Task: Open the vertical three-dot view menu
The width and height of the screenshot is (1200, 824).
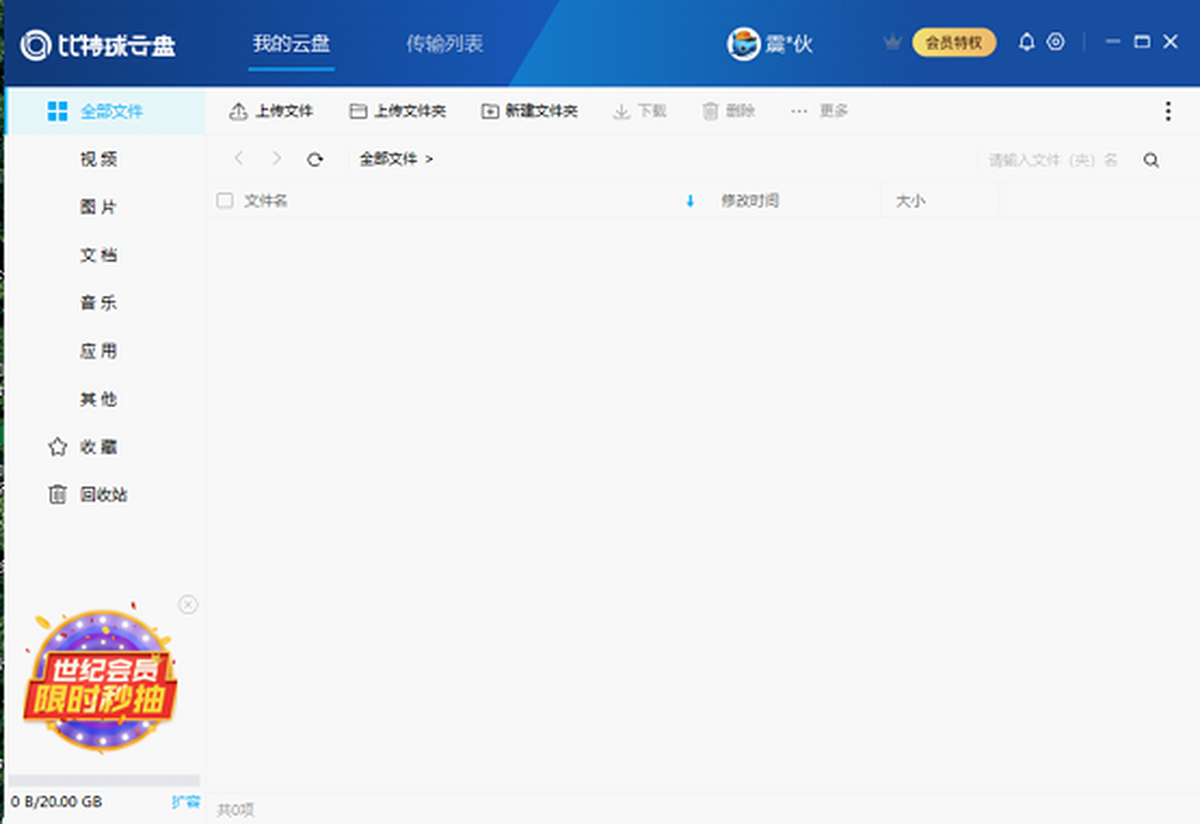Action: [x=1168, y=111]
